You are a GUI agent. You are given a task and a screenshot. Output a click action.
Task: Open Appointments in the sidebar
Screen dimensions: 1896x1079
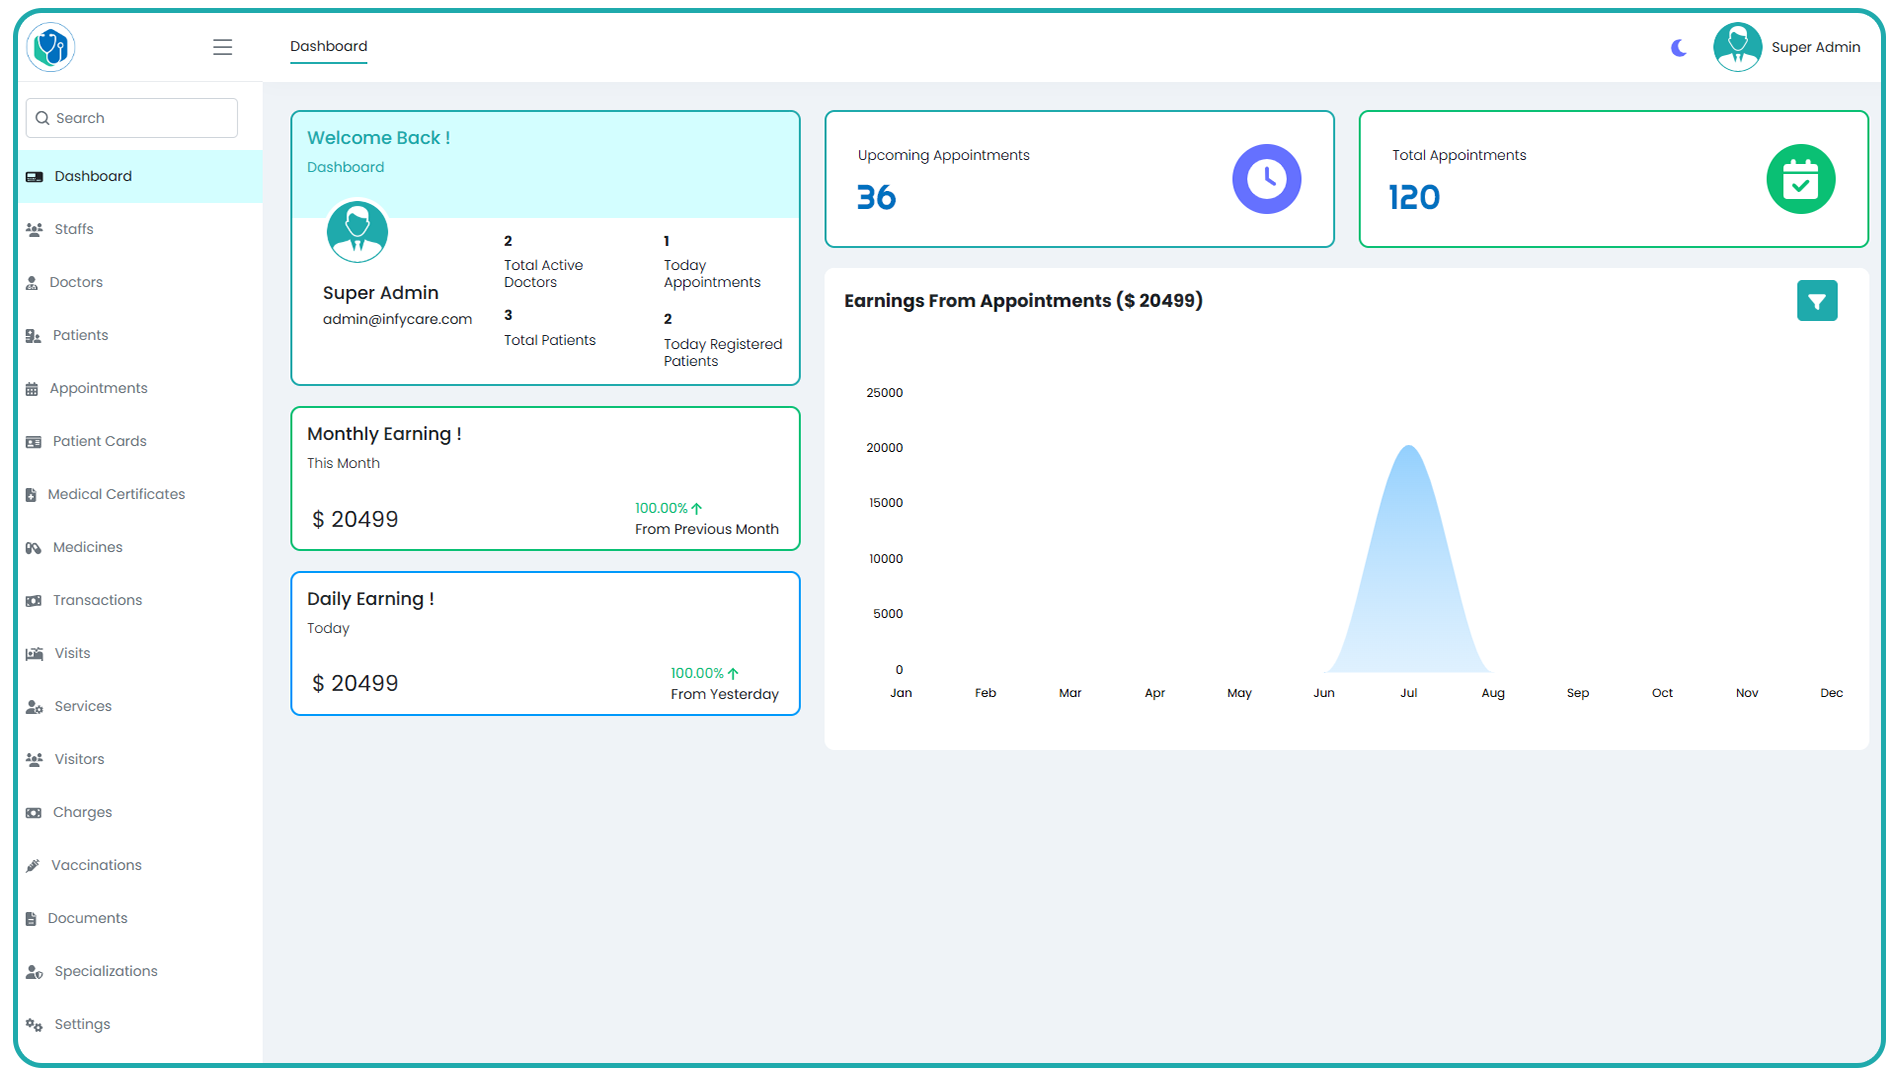pos(140,388)
